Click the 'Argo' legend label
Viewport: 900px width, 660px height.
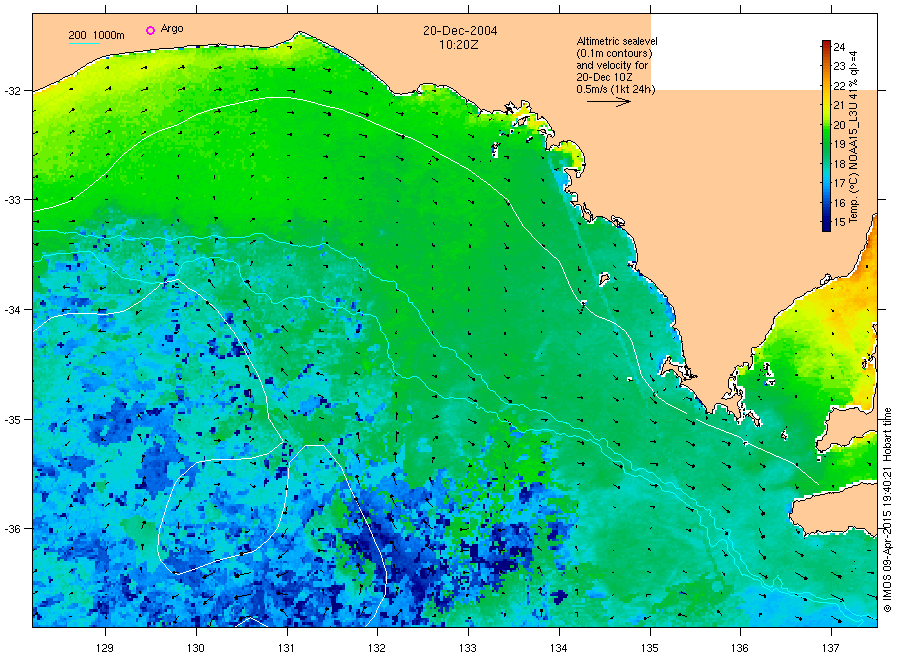pos(172,29)
